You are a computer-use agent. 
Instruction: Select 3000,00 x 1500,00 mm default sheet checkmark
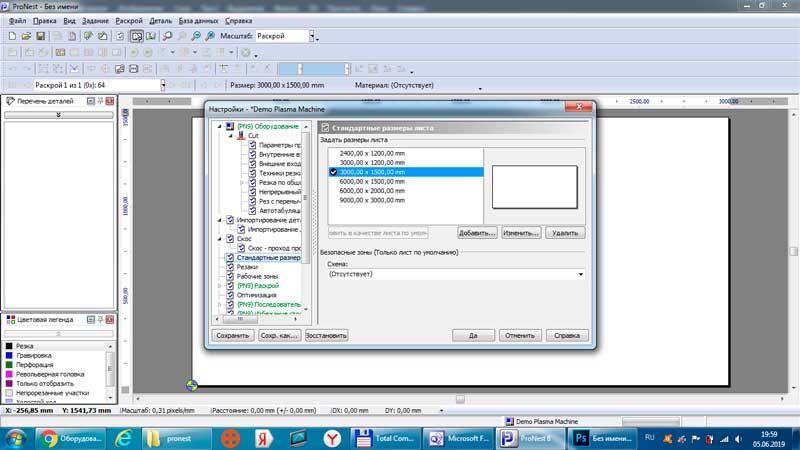[x=333, y=172]
